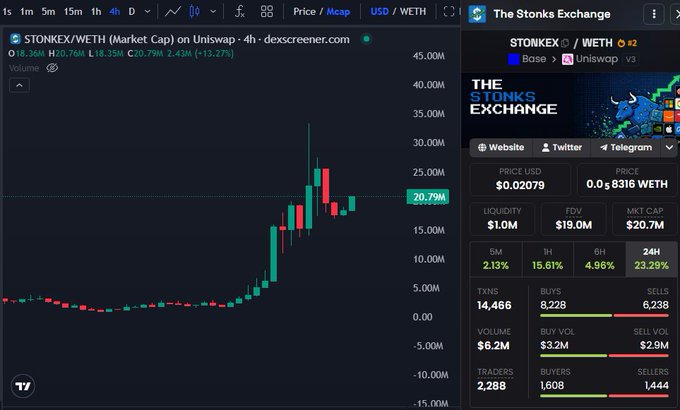Image resolution: width=680 pixels, height=410 pixels.
Task: Collapse the chart legend with the caret button
Action: coord(19,85)
